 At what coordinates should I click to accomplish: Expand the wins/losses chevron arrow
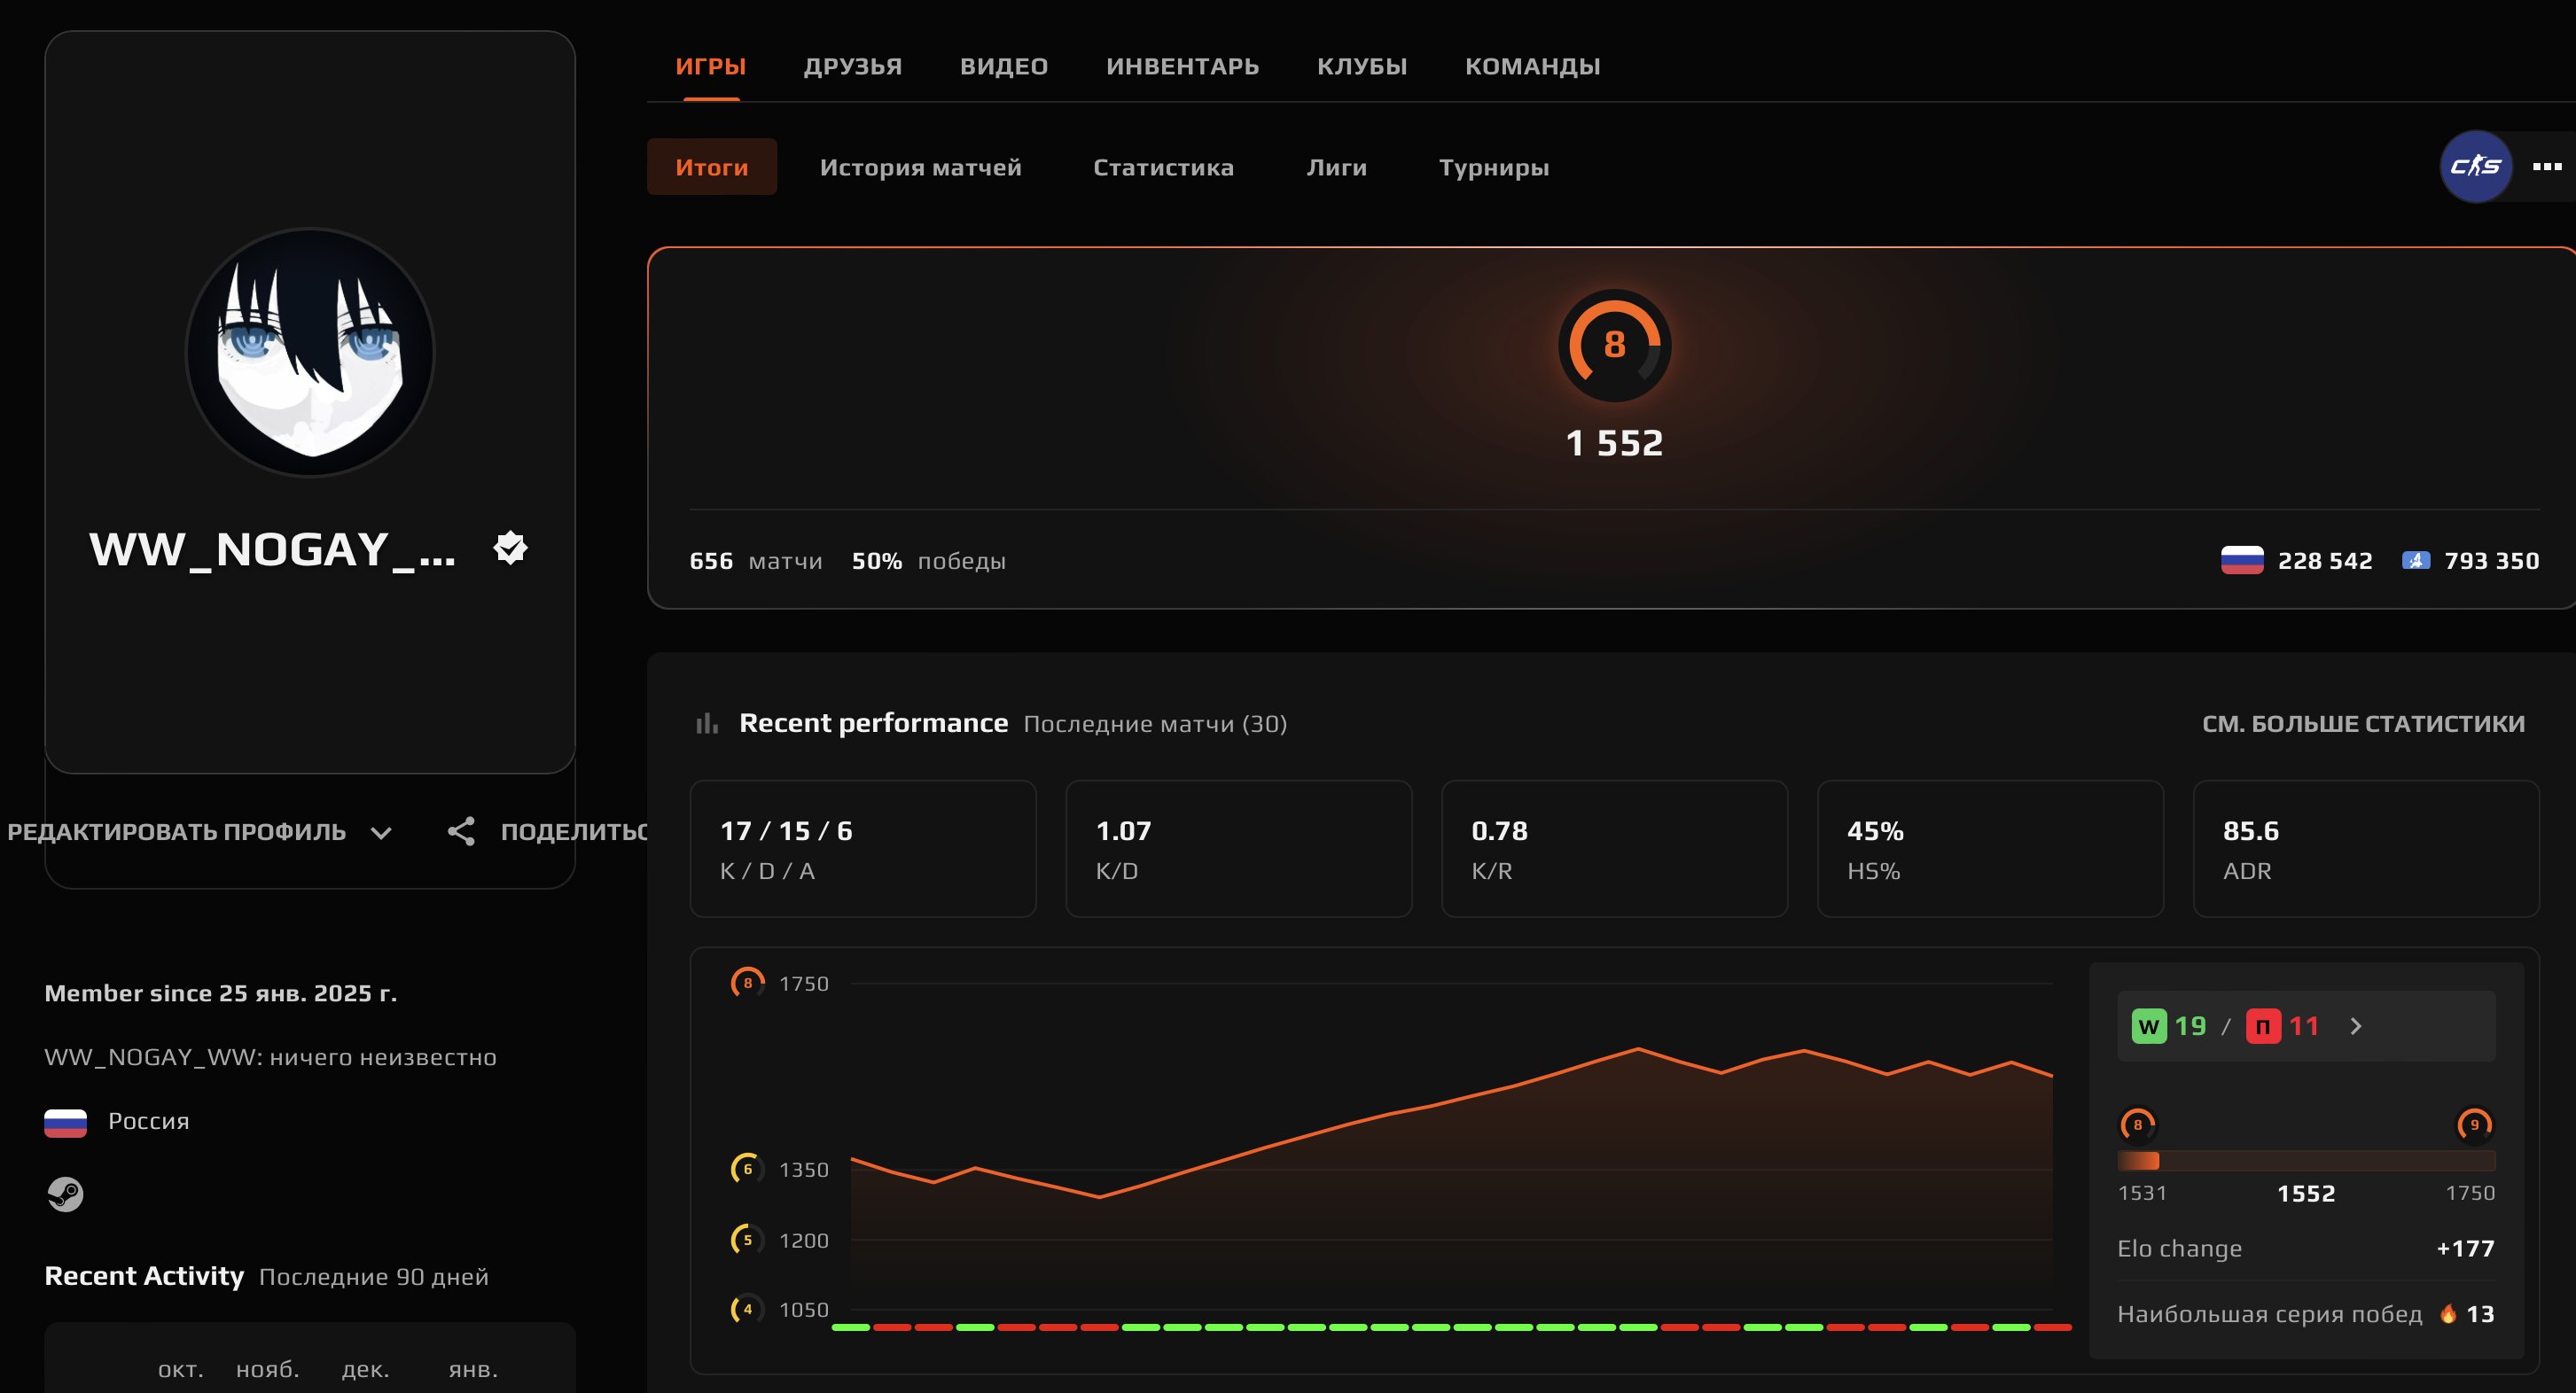(2356, 1026)
